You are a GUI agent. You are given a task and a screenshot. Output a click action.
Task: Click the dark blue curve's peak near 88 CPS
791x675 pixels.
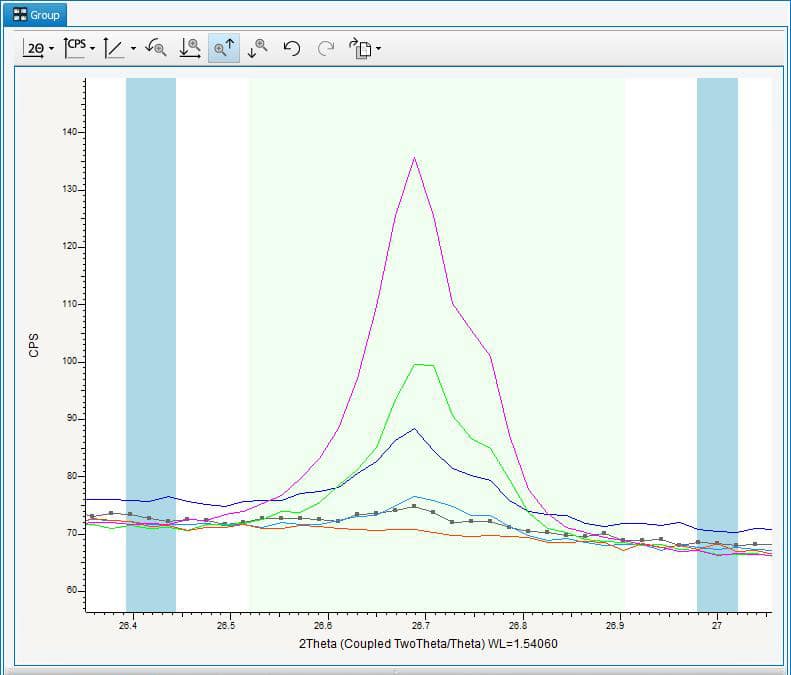[x=414, y=429]
